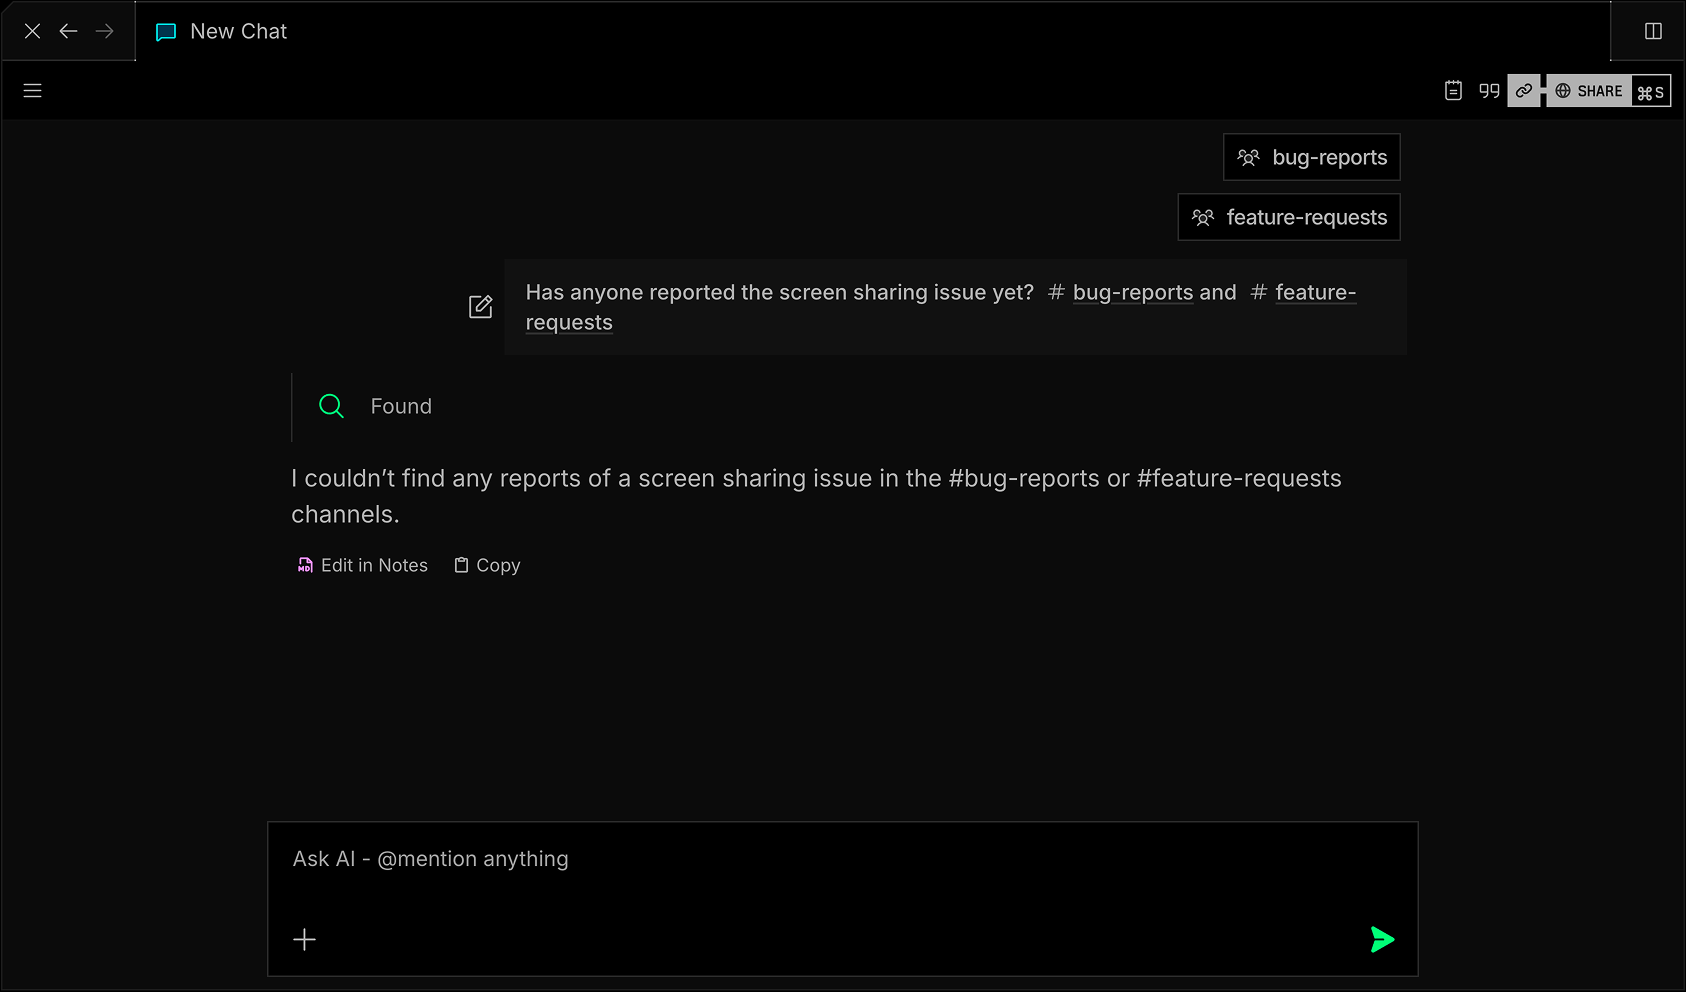The width and height of the screenshot is (1686, 992).
Task: Click the plus attachment icon in the input box
Action: [304, 940]
